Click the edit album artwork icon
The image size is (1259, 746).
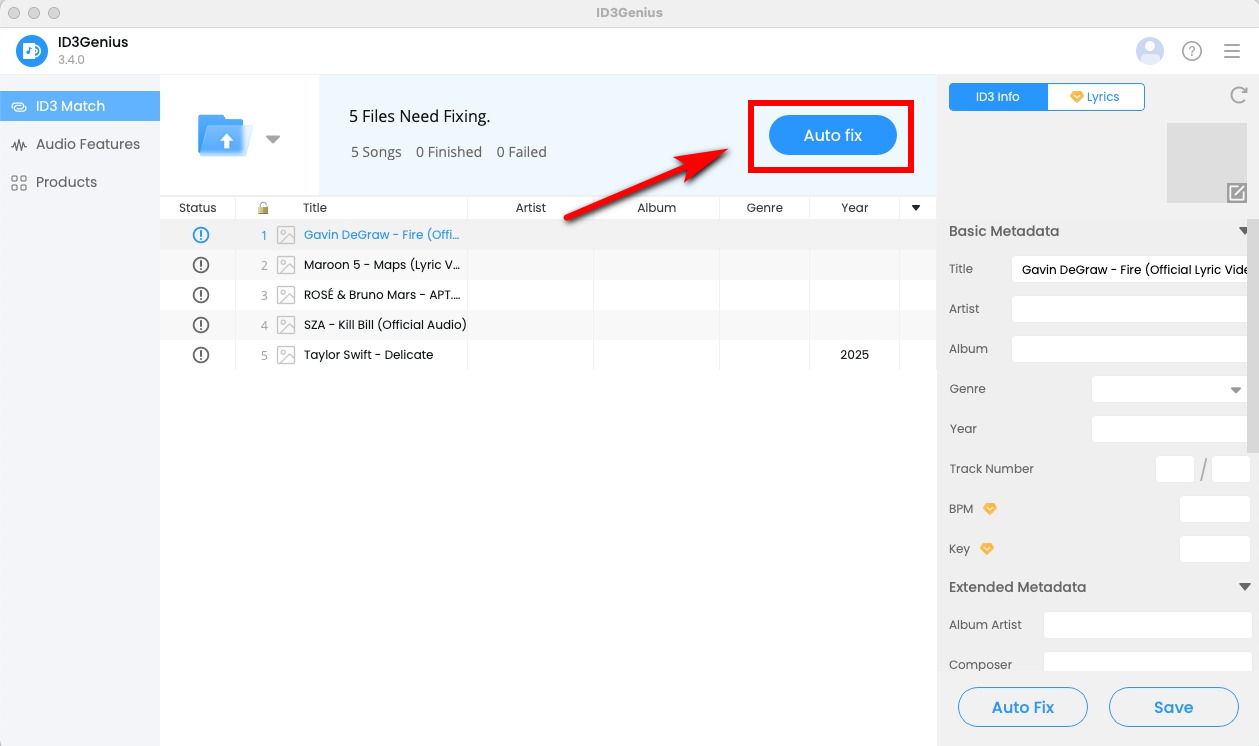click(1236, 192)
